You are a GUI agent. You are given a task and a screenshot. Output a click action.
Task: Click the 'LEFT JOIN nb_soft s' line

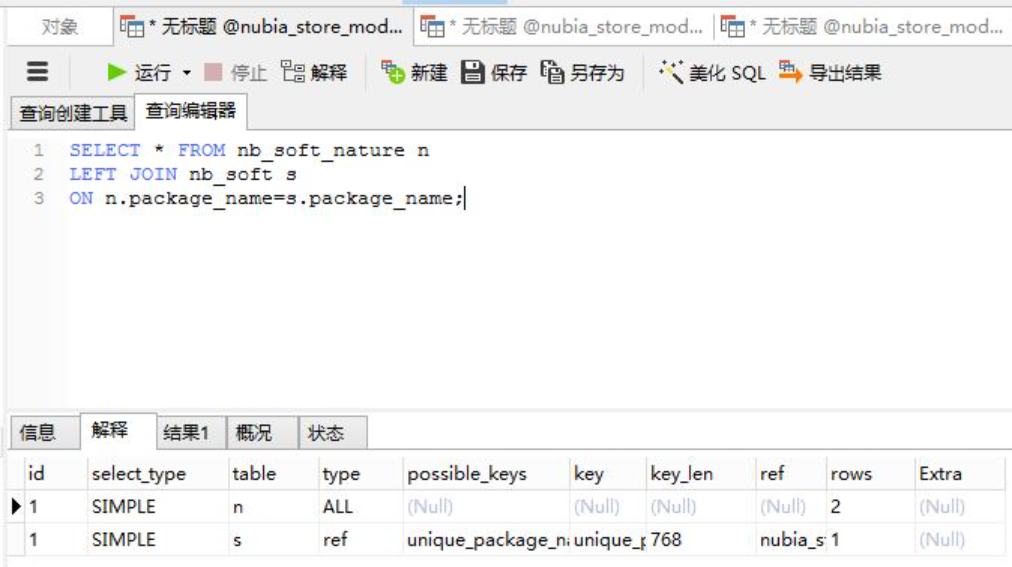click(x=183, y=174)
